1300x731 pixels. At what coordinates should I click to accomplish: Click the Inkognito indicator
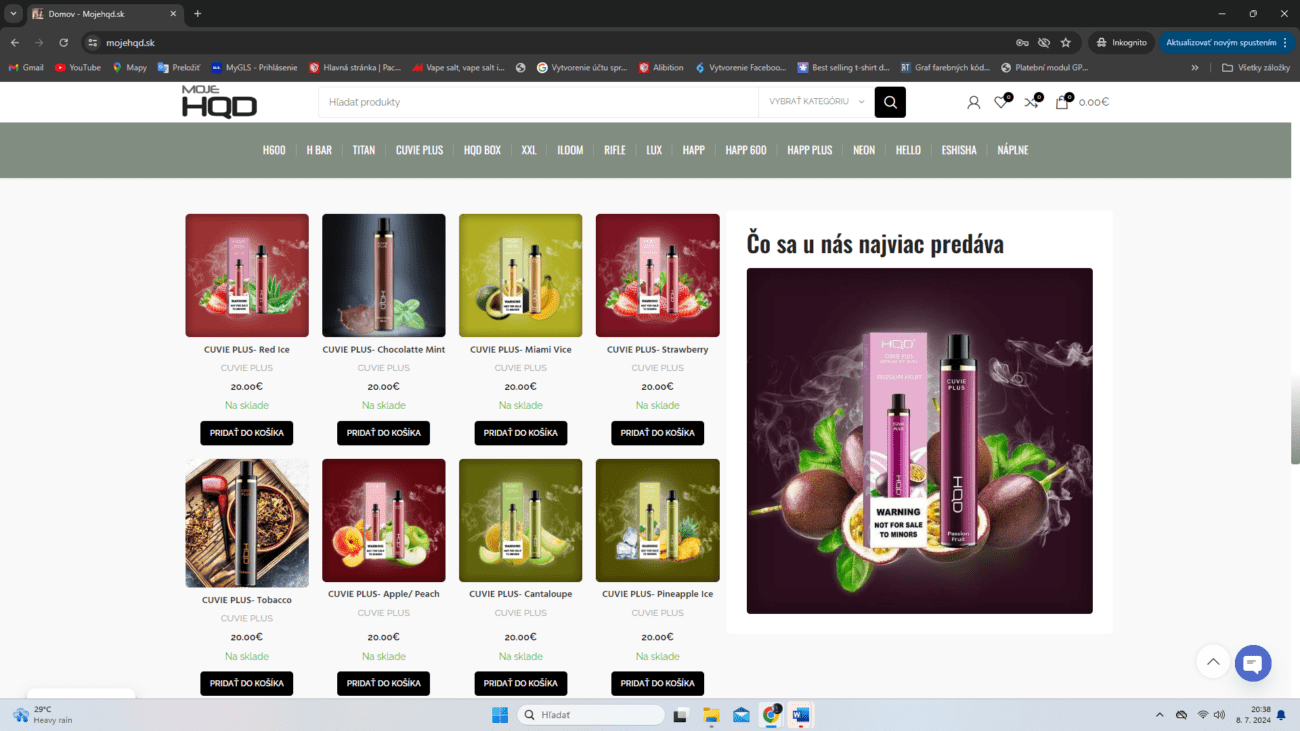click(x=1122, y=43)
